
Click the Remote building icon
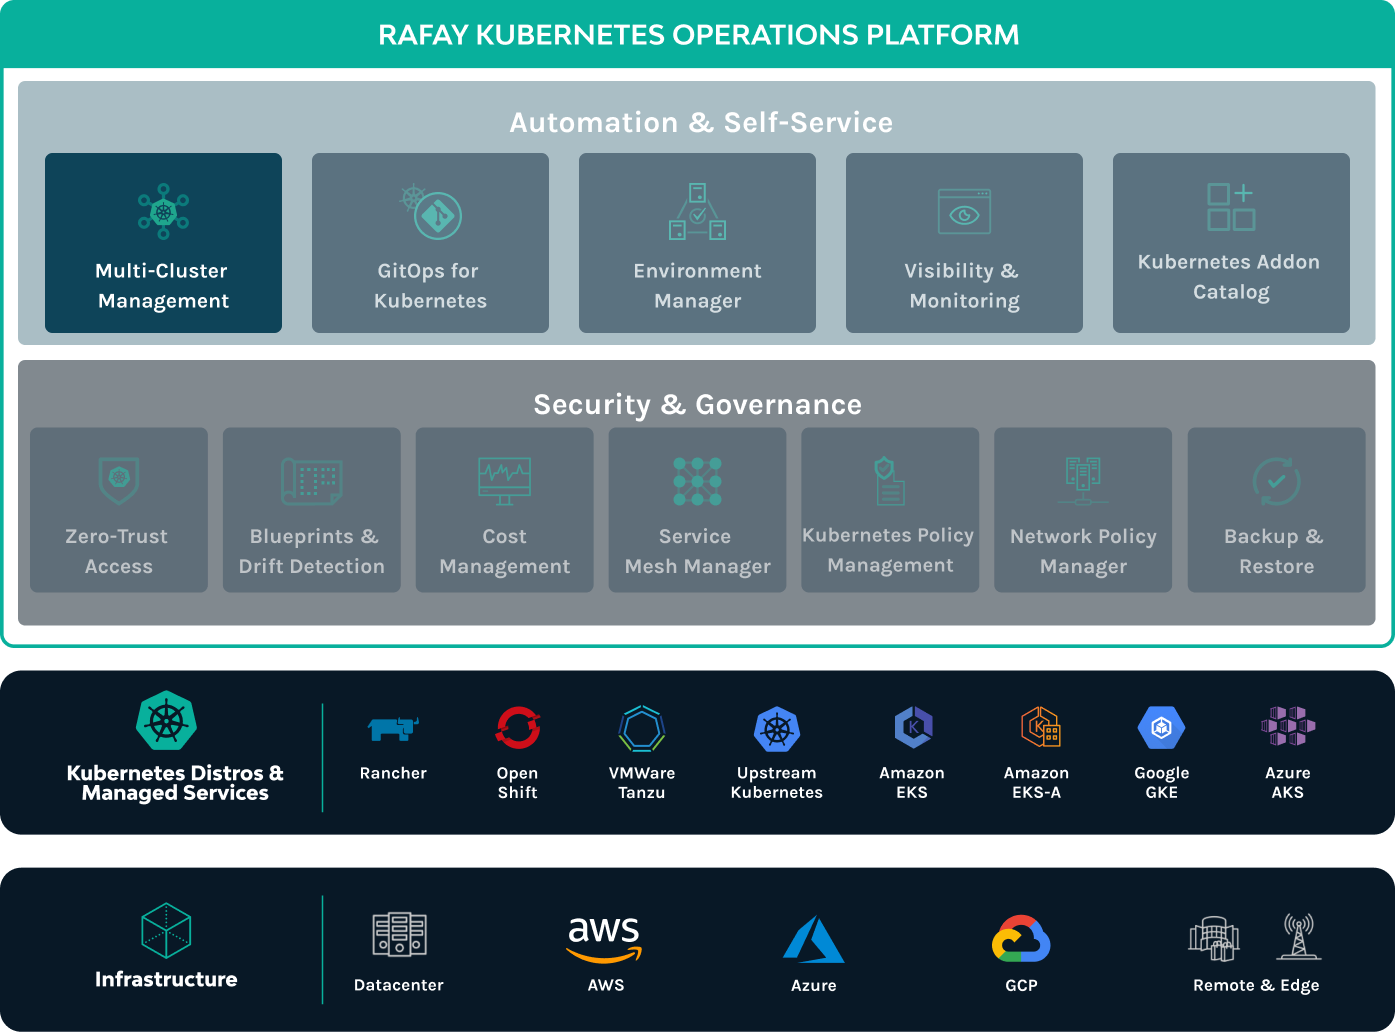1214,937
